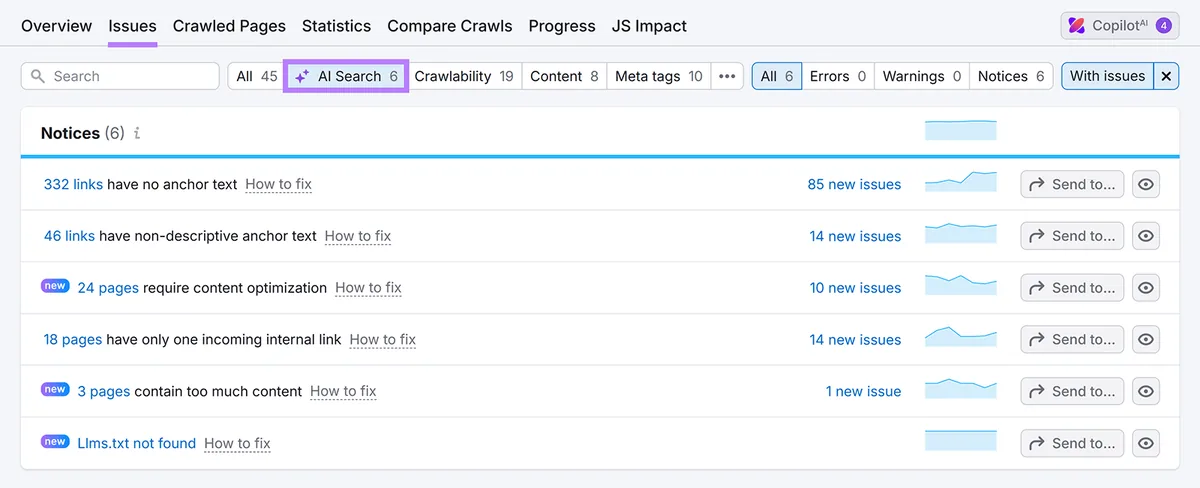Send non-descriptive anchor text issue to...
This screenshot has width=1200, height=488.
coord(1072,236)
